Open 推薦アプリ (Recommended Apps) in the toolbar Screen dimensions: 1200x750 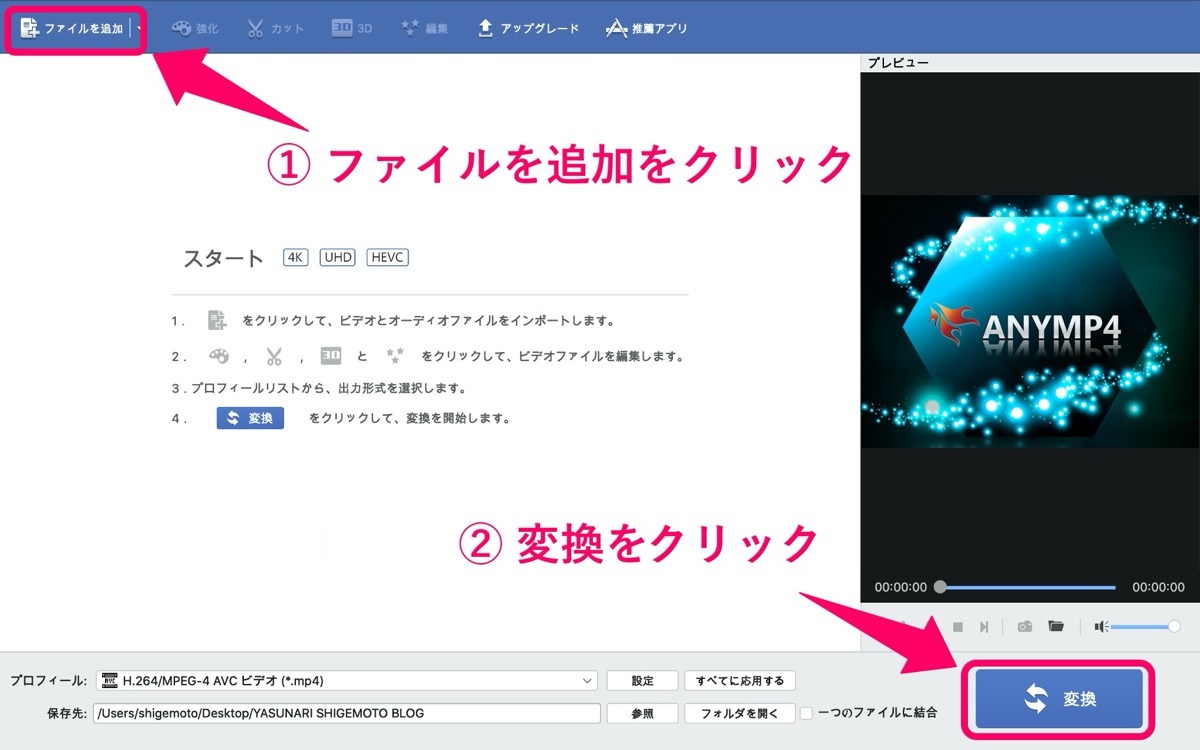tap(647, 28)
